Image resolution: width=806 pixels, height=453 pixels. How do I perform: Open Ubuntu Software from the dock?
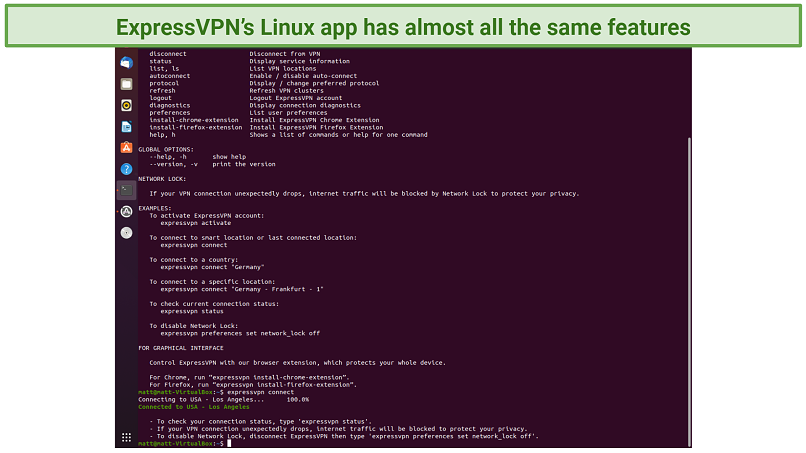click(126, 148)
